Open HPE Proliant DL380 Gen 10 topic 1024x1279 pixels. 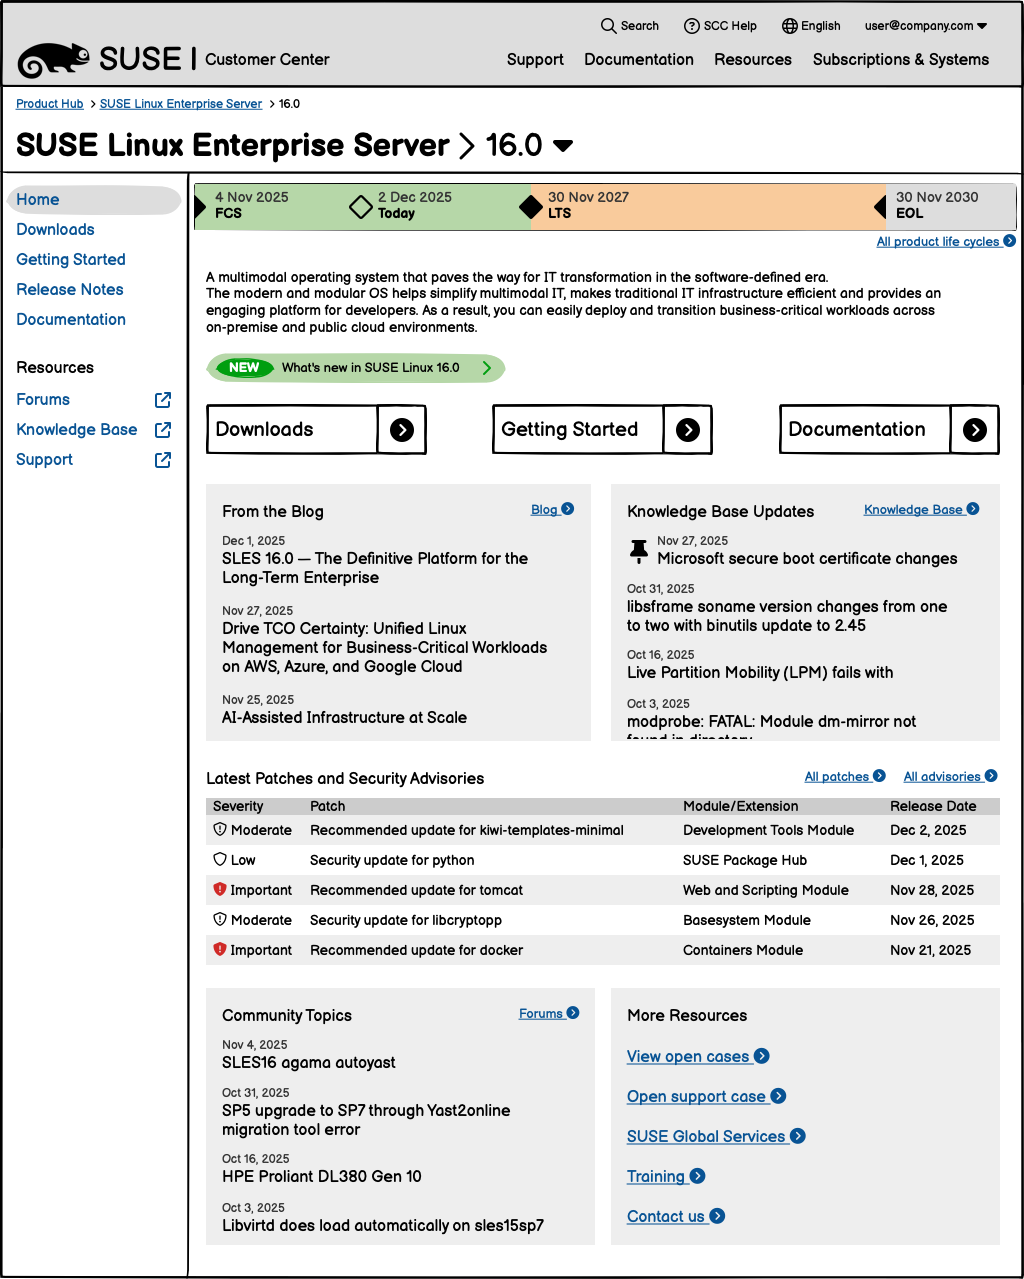coord(322,1177)
